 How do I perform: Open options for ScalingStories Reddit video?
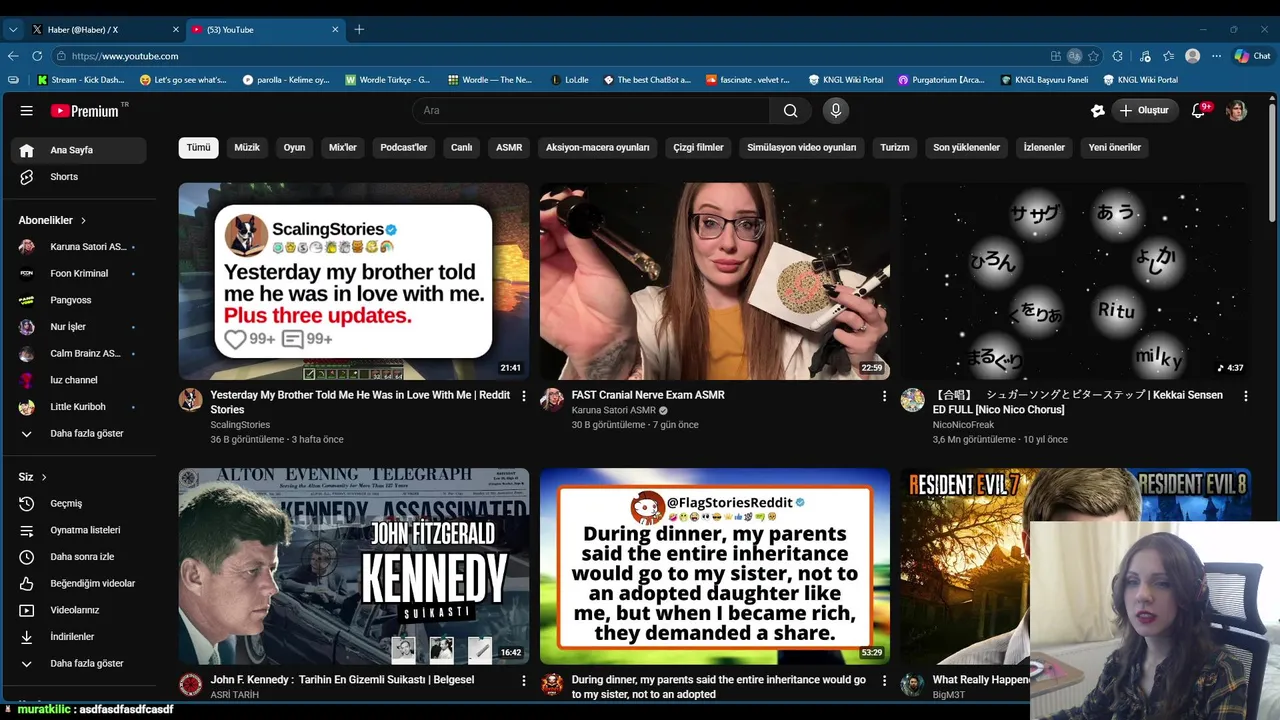pos(523,396)
